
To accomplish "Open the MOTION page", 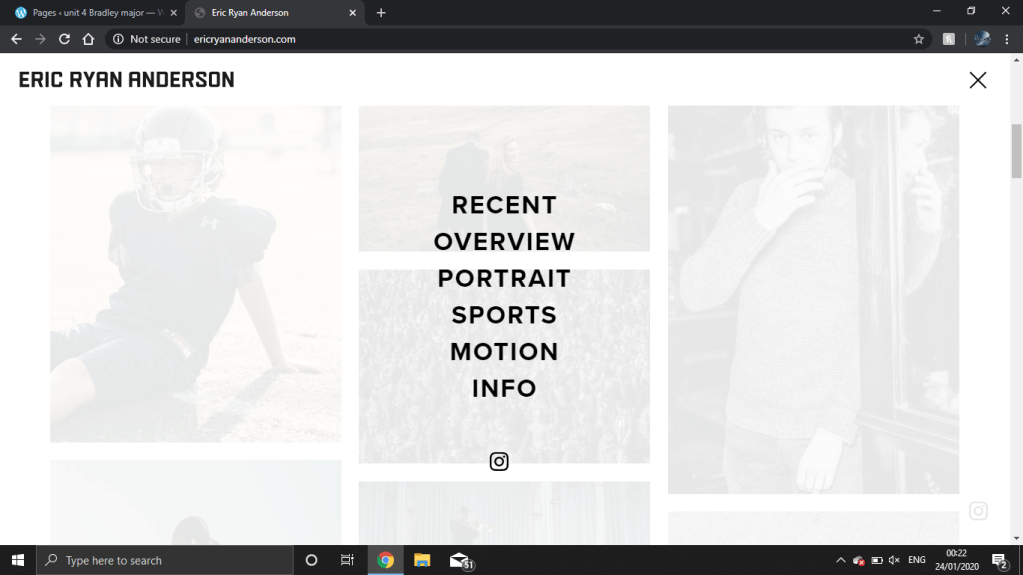I will coord(504,352).
